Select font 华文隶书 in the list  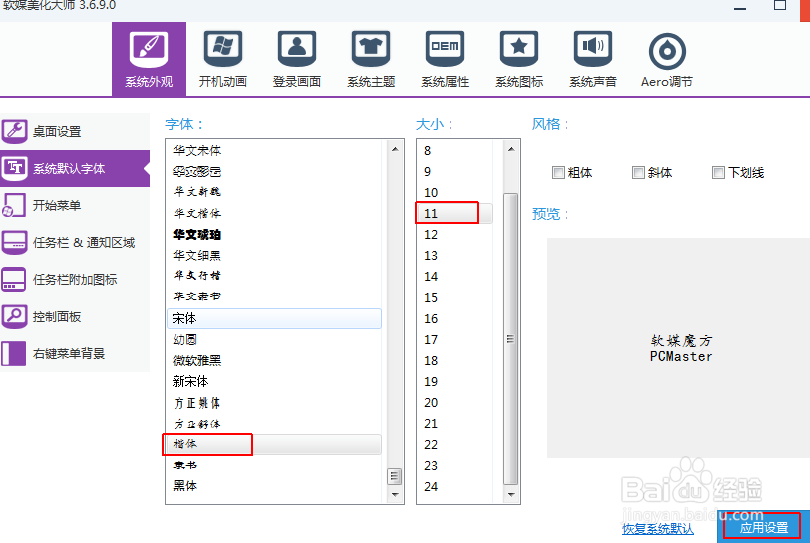click(274, 297)
